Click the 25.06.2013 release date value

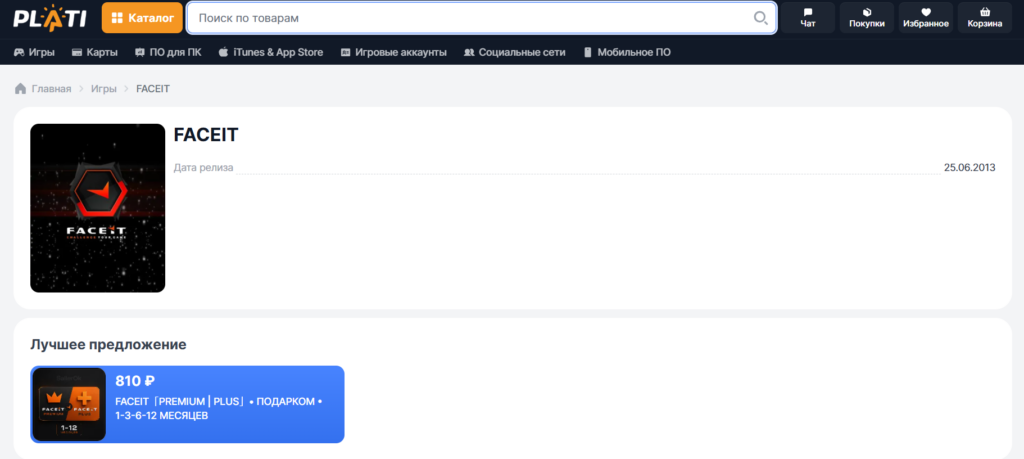969,168
